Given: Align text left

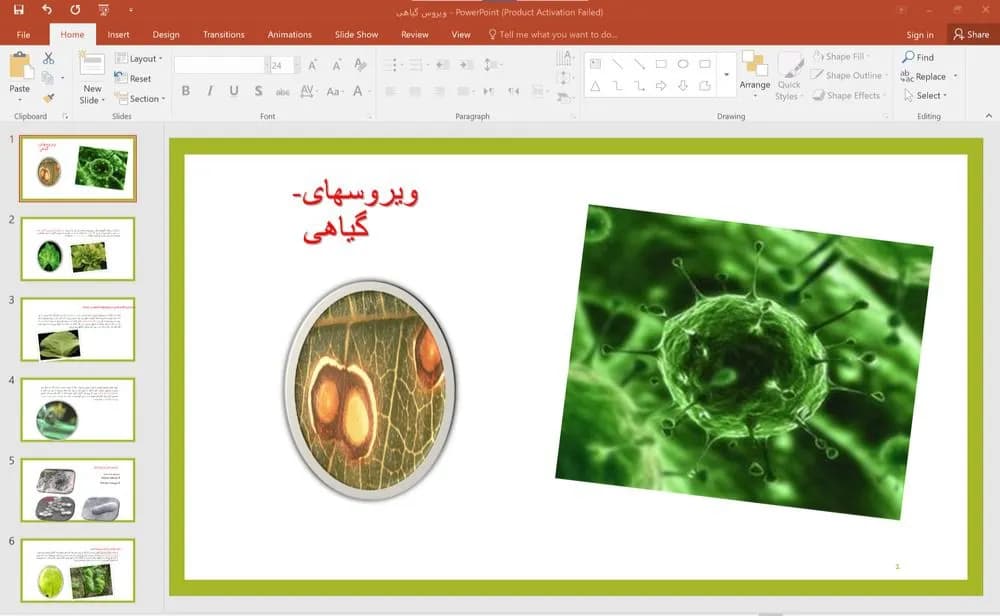Looking at the screenshot, I should coord(391,91).
